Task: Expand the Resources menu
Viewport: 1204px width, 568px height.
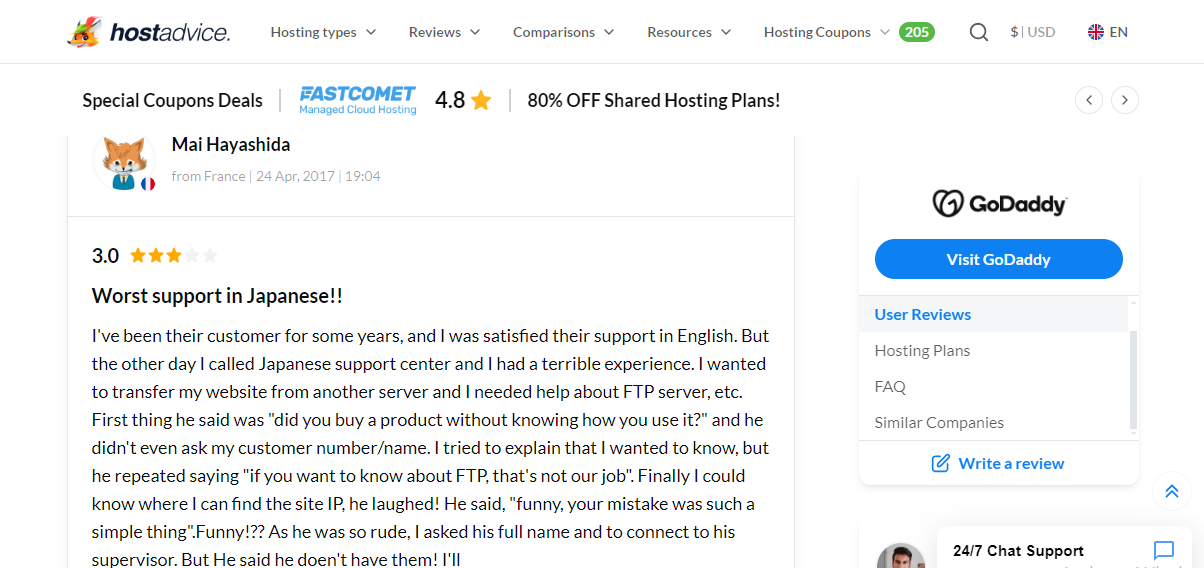Action: pyautogui.click(x=689, y=32)
